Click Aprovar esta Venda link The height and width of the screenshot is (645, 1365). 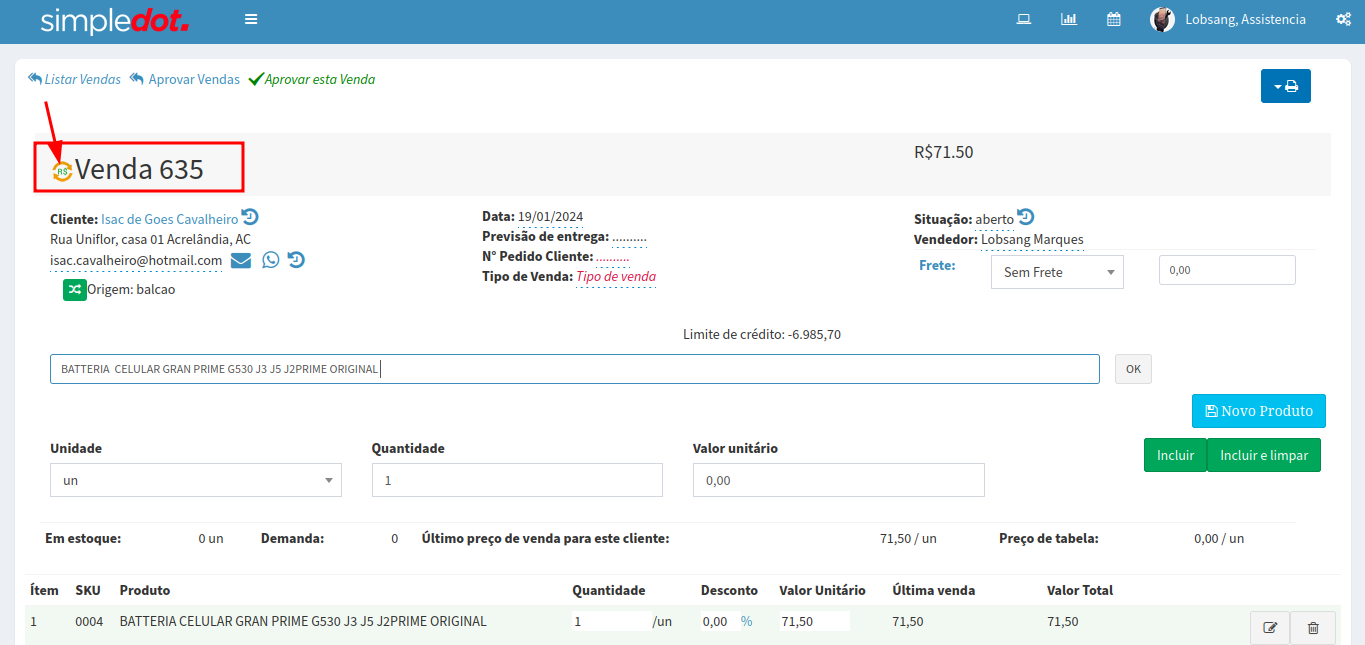(312, 79)
